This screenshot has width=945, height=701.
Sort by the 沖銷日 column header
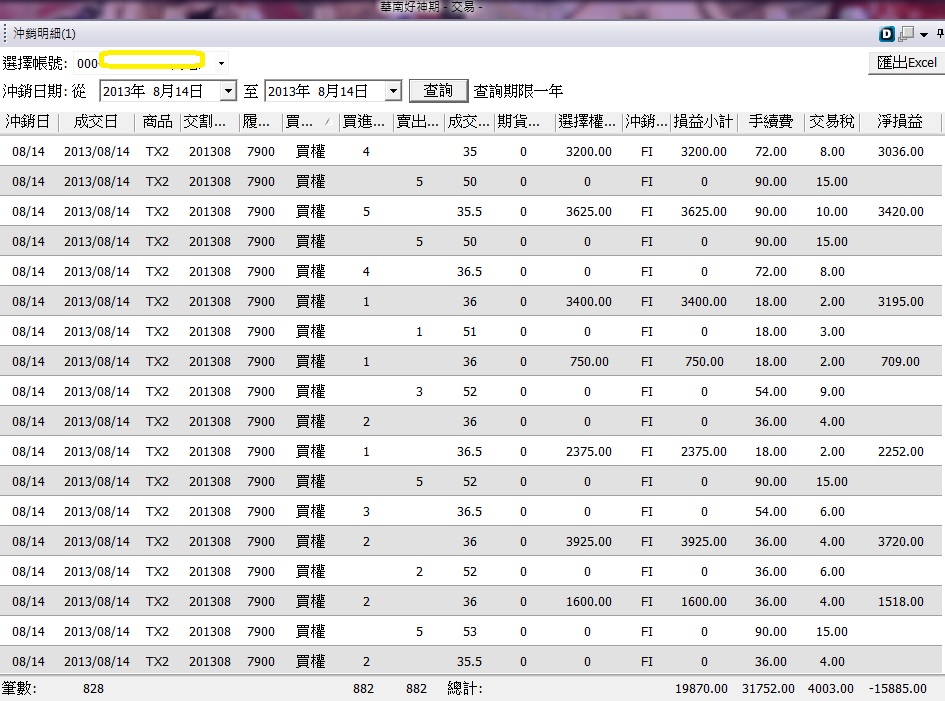[28, 122]
